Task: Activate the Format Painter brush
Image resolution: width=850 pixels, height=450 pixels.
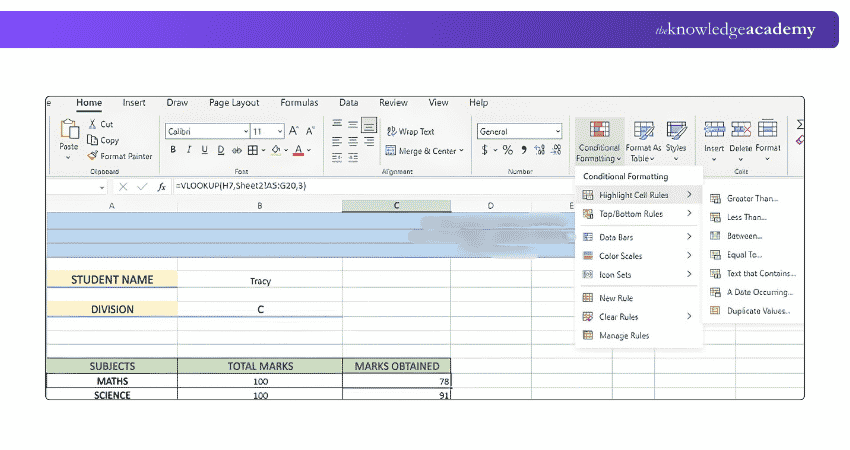Action: [120, 156]
